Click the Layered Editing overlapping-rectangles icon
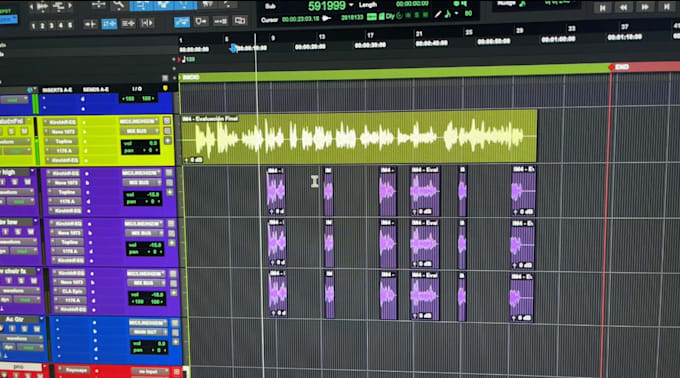This screenshot has height=378, width=680. pyautogui.click(x=239, y=20)
